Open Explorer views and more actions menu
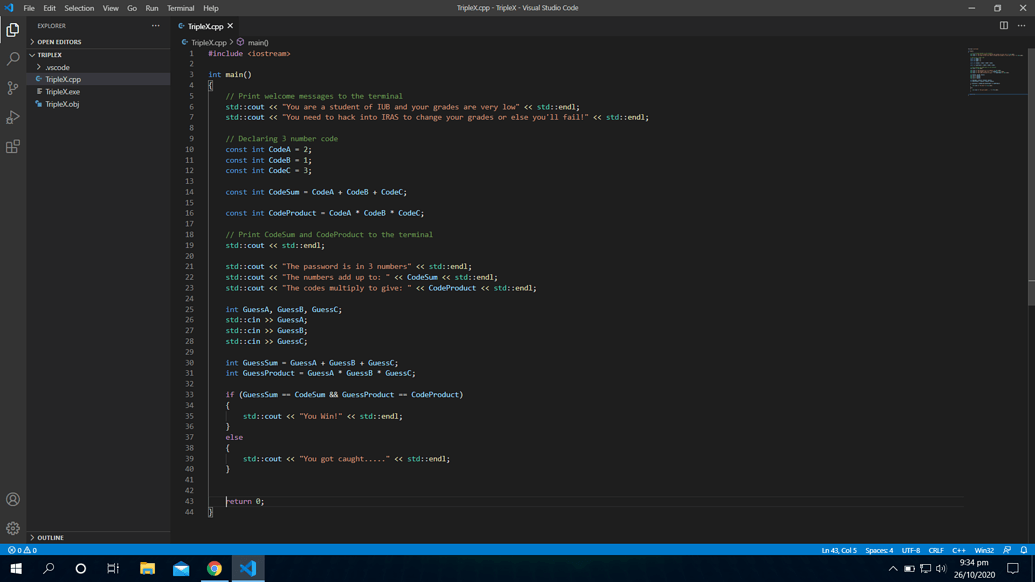 point(155,26)
